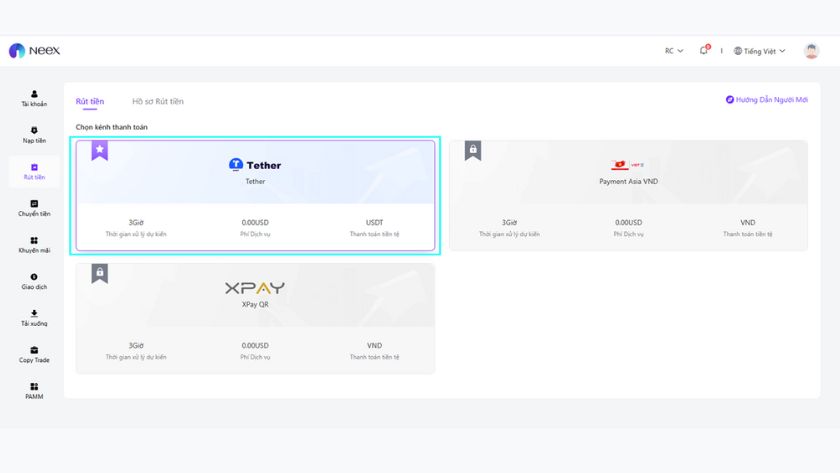The width and height of the screenshot is (840, 473).
Task: Open the Tài khoản account icon
Action: [34, 99]
